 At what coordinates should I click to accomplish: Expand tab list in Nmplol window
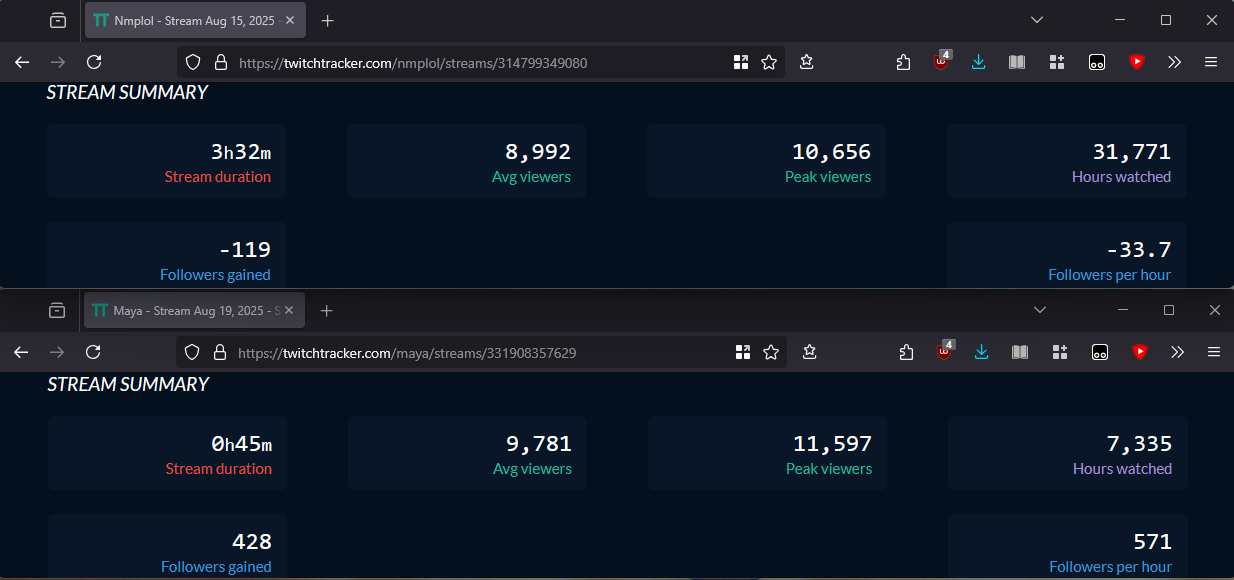point(1037,20)
